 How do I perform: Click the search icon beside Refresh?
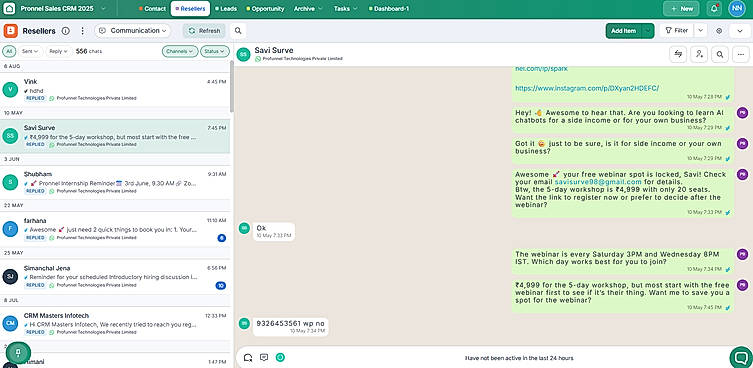pos(238,31)
